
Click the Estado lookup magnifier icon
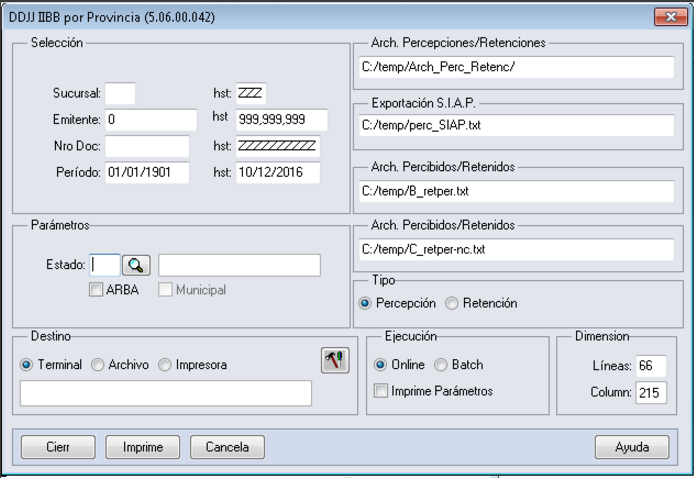[136, 265]
